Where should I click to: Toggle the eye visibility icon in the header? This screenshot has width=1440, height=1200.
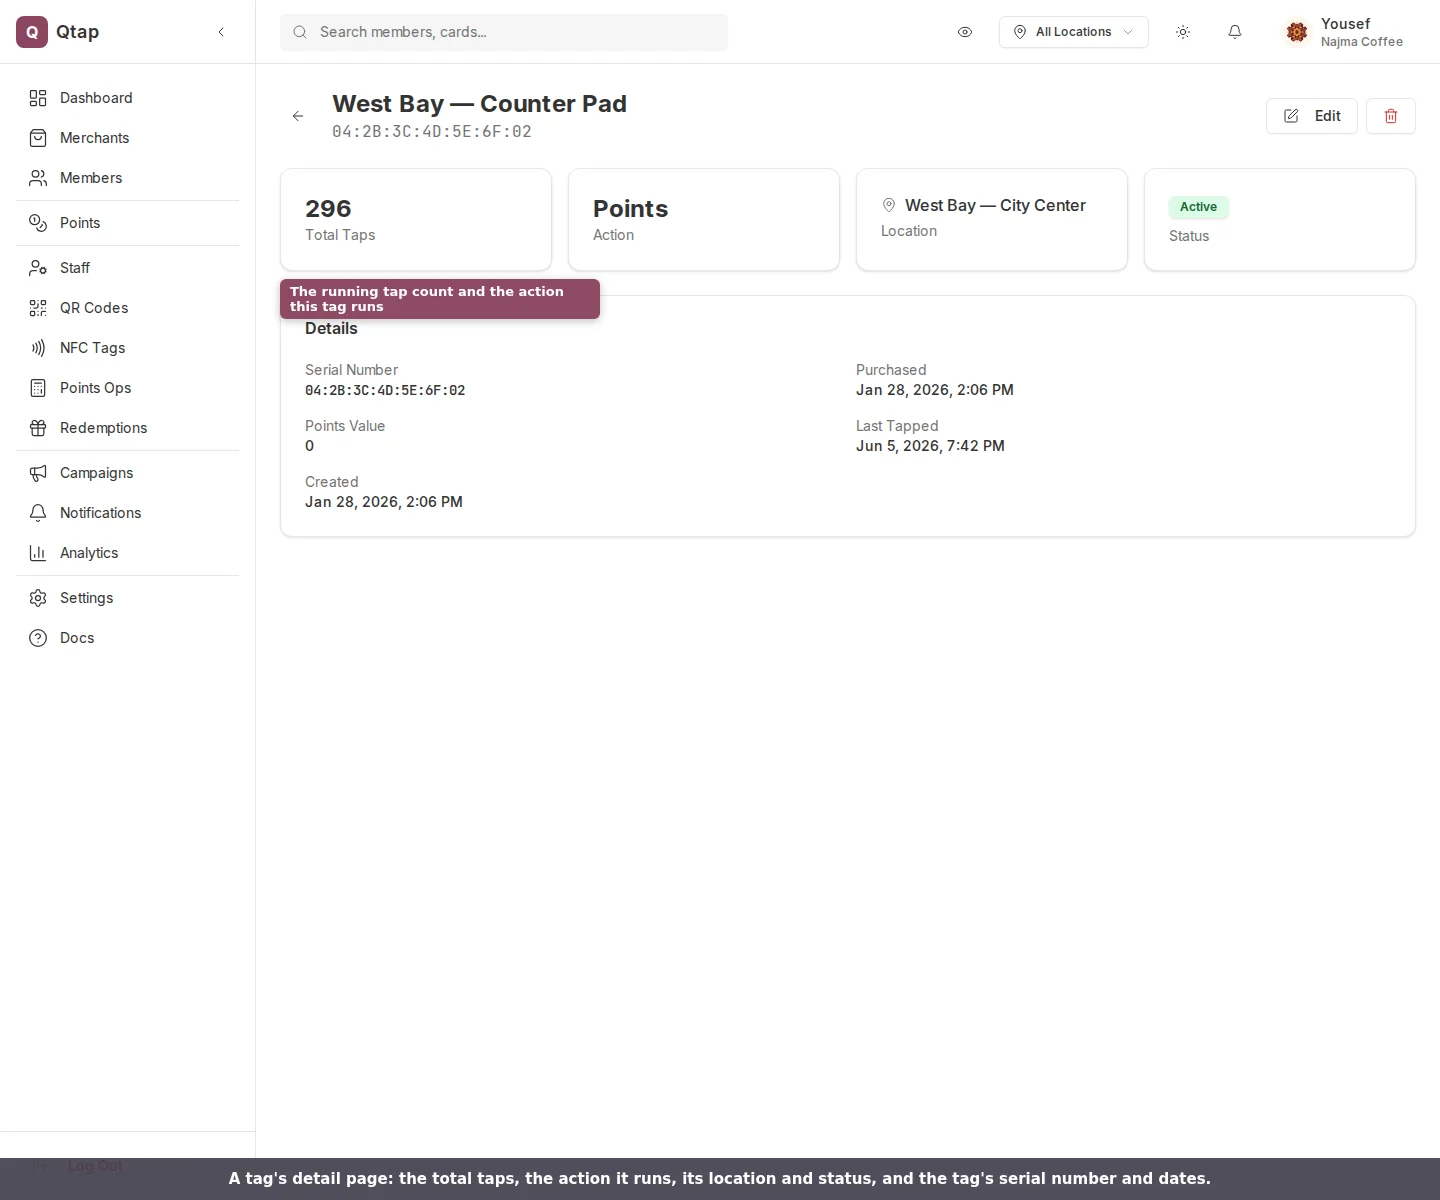point(965,32)
